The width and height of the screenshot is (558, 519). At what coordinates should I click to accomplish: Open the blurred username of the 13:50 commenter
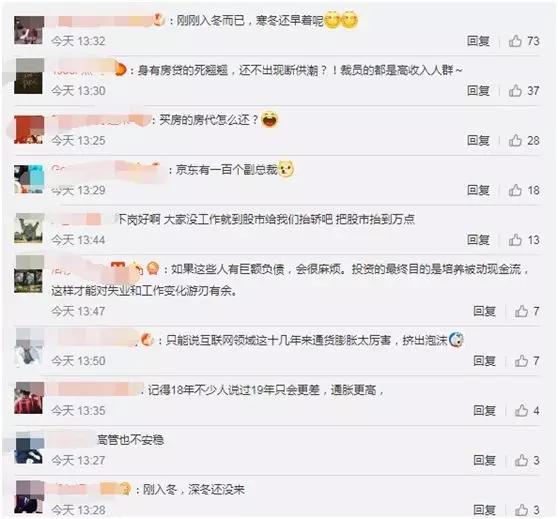(98, 338)
